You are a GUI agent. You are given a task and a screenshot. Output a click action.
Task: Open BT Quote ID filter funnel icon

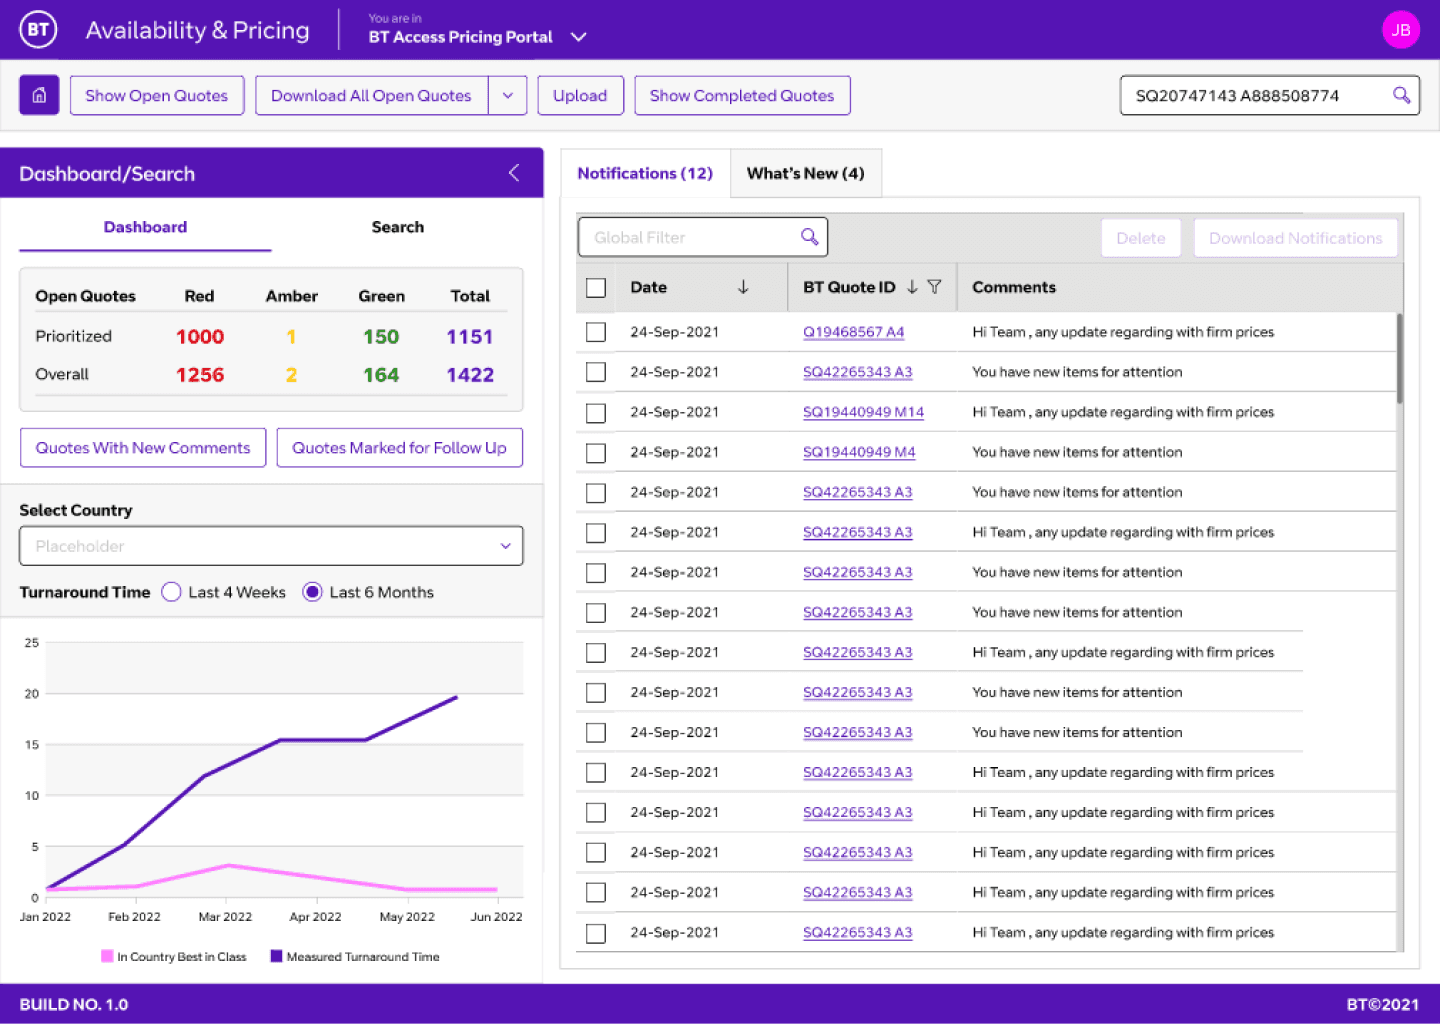click(934, 287)
